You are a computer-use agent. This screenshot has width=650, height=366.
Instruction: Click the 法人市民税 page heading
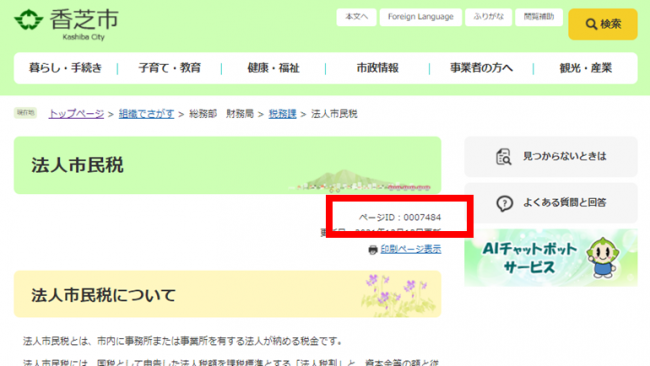[x=78, y=165]
